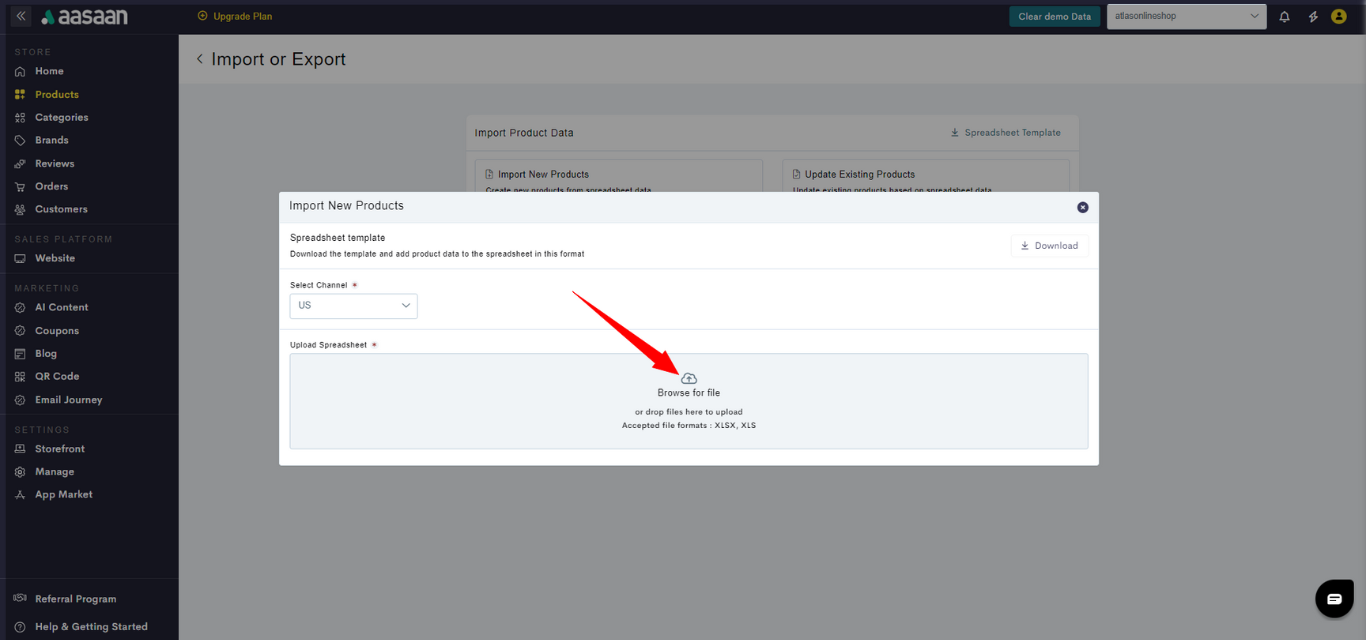
Task: Close the Import New Products dialog
Action: tap(1082, 207)
